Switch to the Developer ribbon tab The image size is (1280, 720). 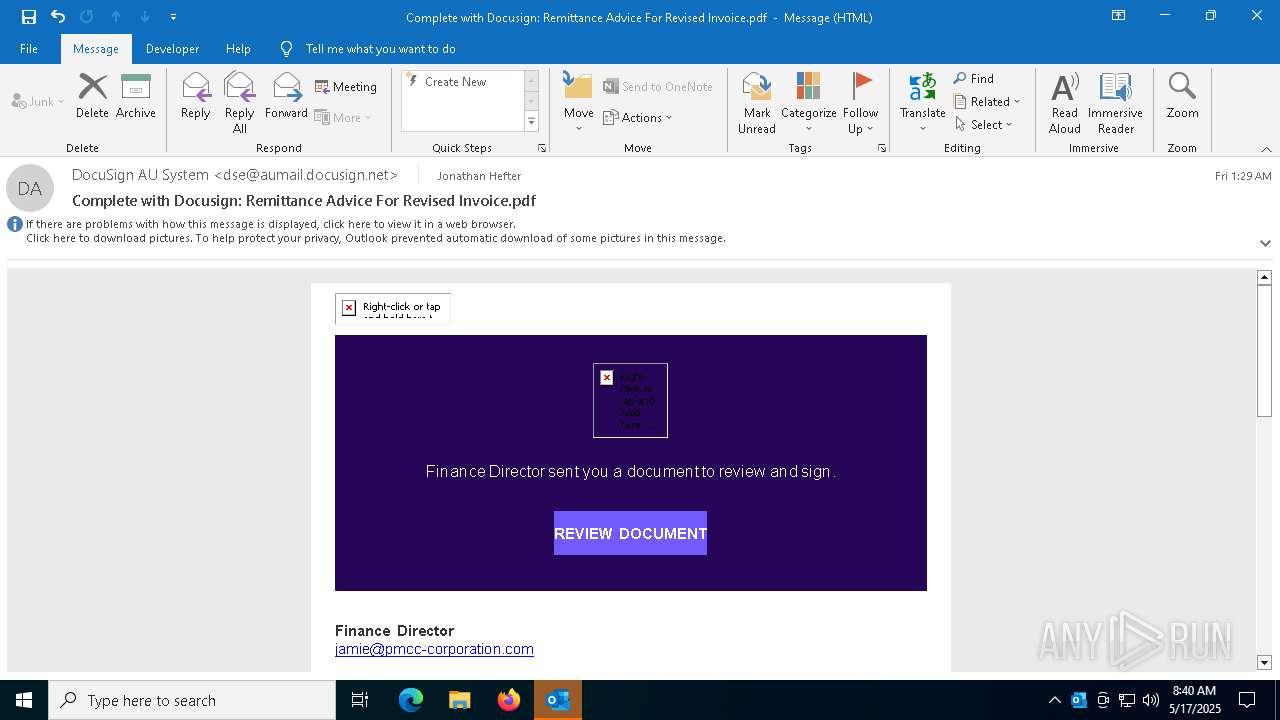click(172, 48)
